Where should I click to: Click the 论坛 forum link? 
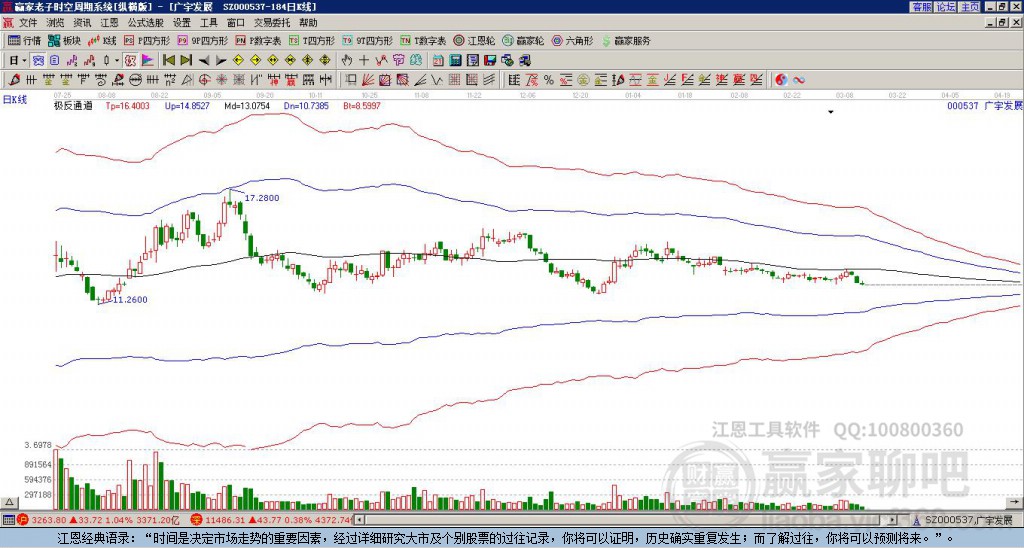[946, 6]
